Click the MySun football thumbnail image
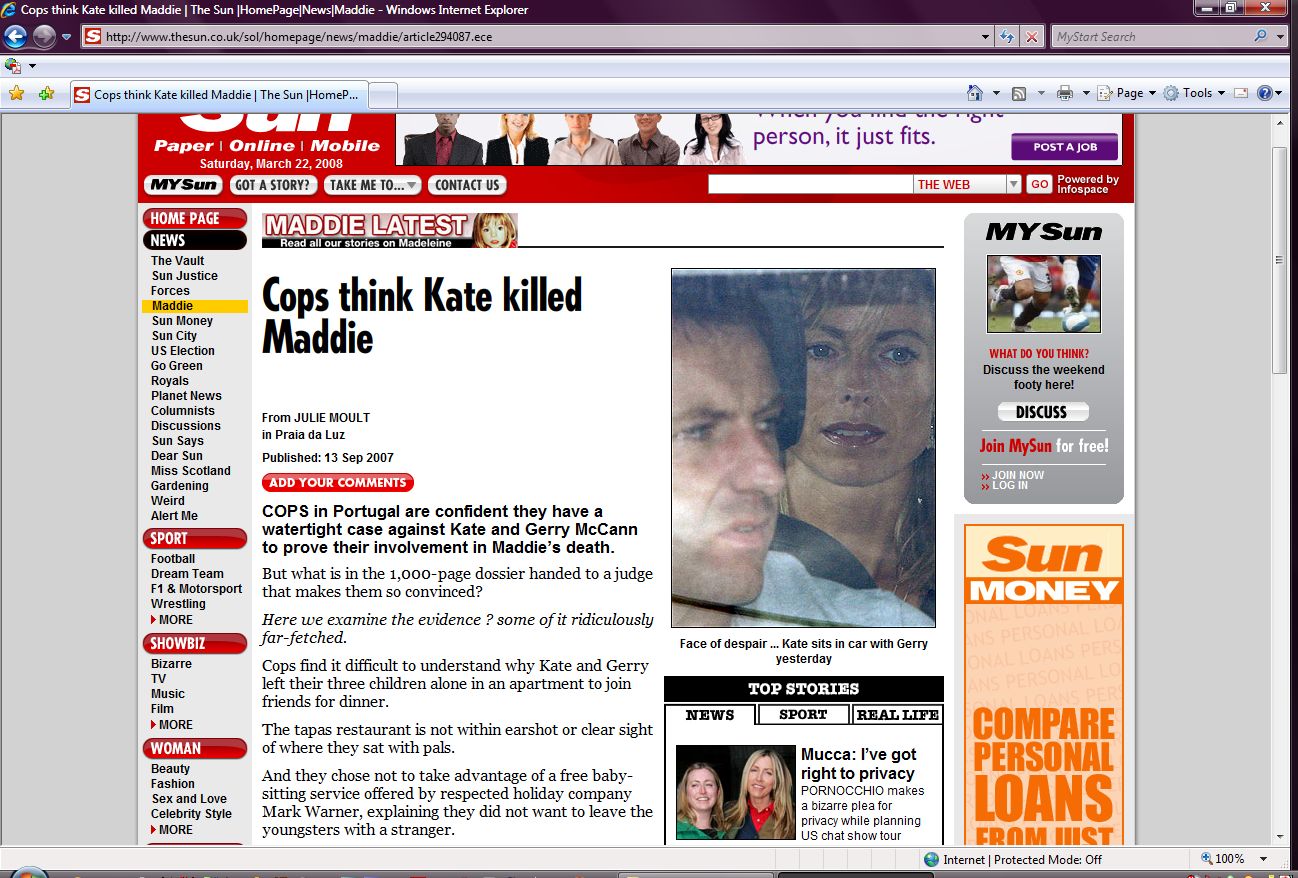 click(x=1043, y=294)
